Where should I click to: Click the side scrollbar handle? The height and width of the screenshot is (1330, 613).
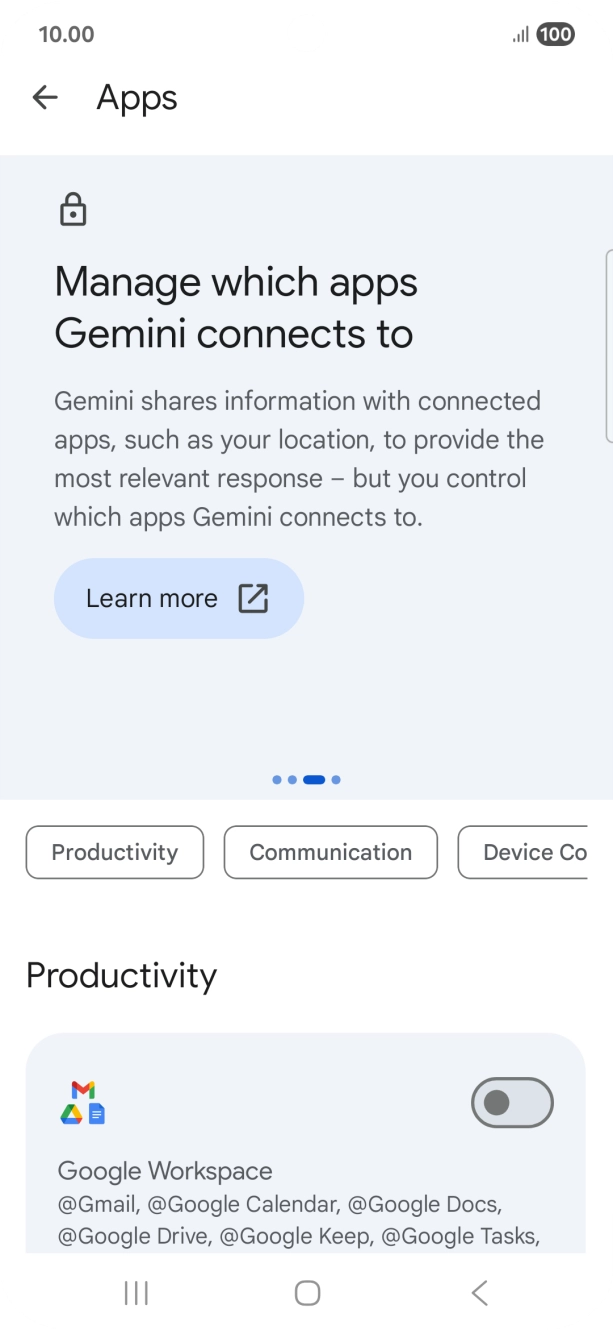[608, 345]
